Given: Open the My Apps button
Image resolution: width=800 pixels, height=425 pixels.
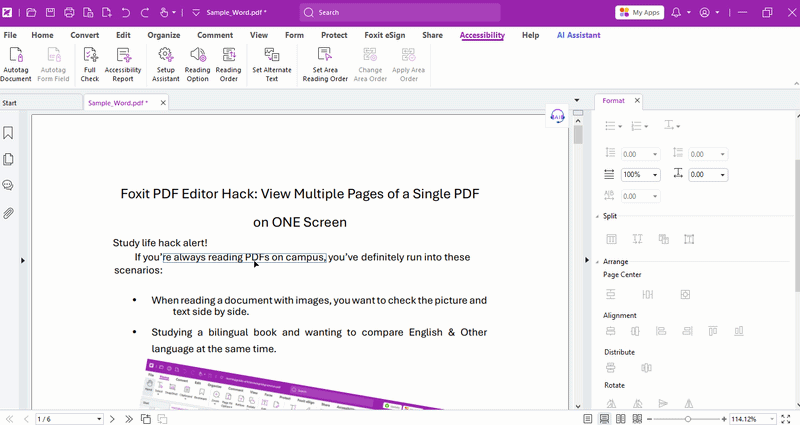Looking at the screenshot, I should click(x=640, y=12).
